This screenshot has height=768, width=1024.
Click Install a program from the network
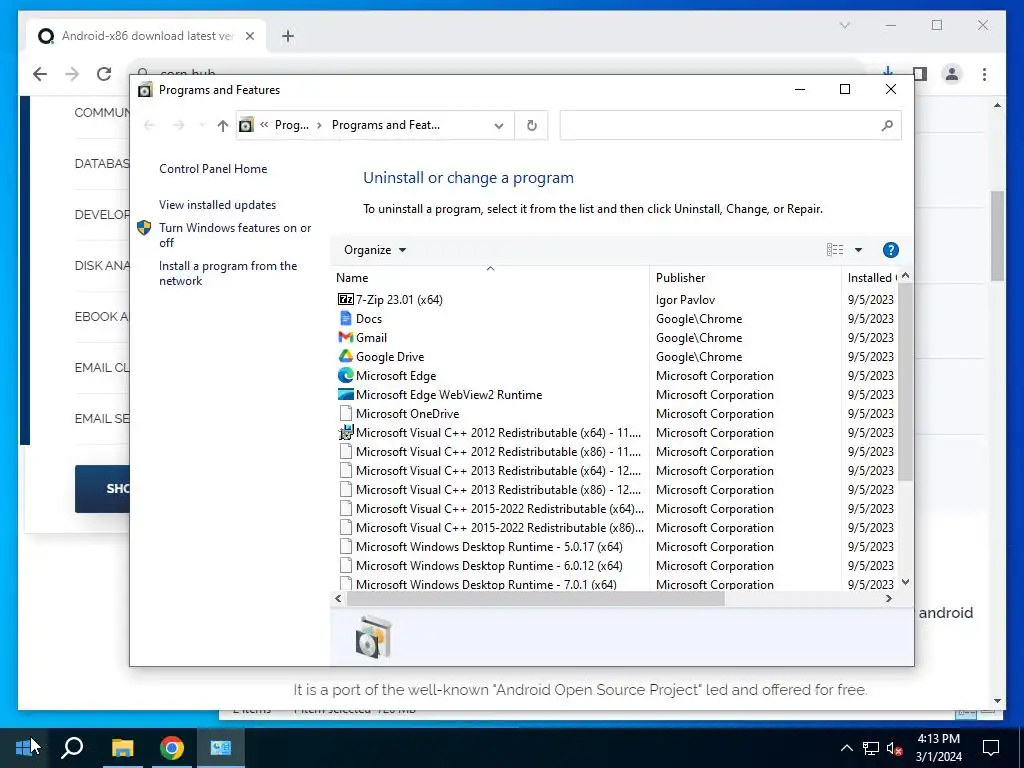tap(227, 273)
